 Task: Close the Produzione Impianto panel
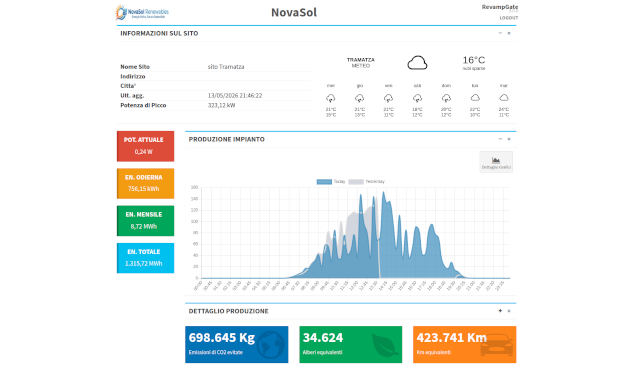509,139
